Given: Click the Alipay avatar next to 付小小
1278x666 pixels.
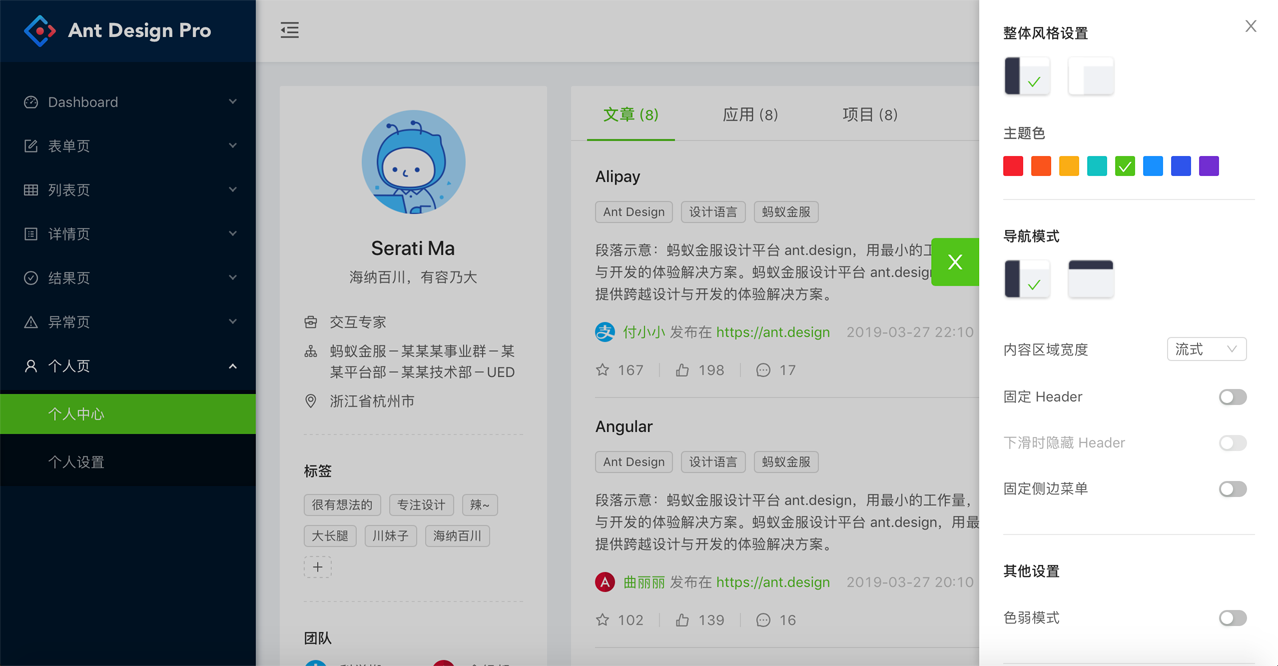Looking at the screenshot, I should tap(605, 332).
